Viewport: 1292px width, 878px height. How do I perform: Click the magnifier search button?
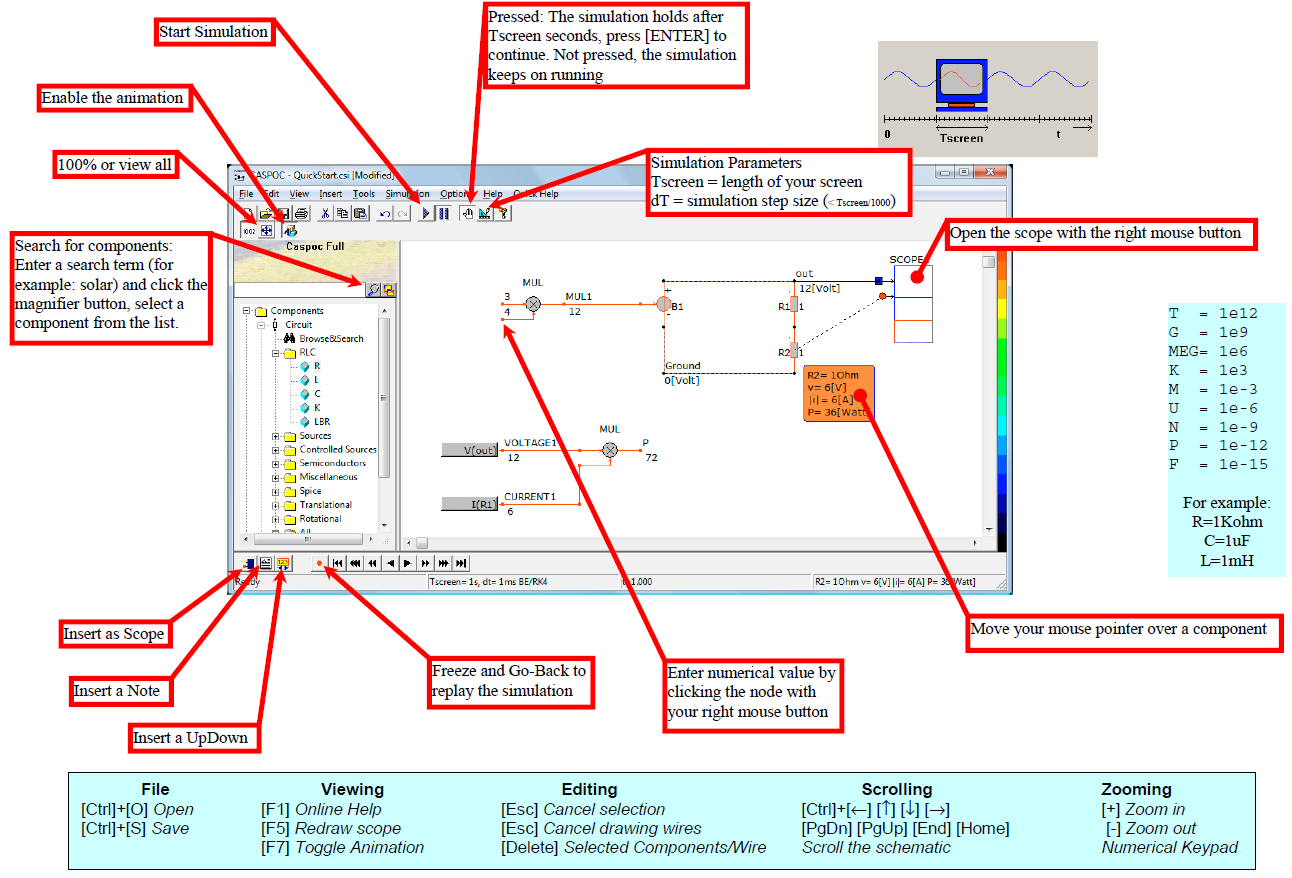[x=372, y=290]
